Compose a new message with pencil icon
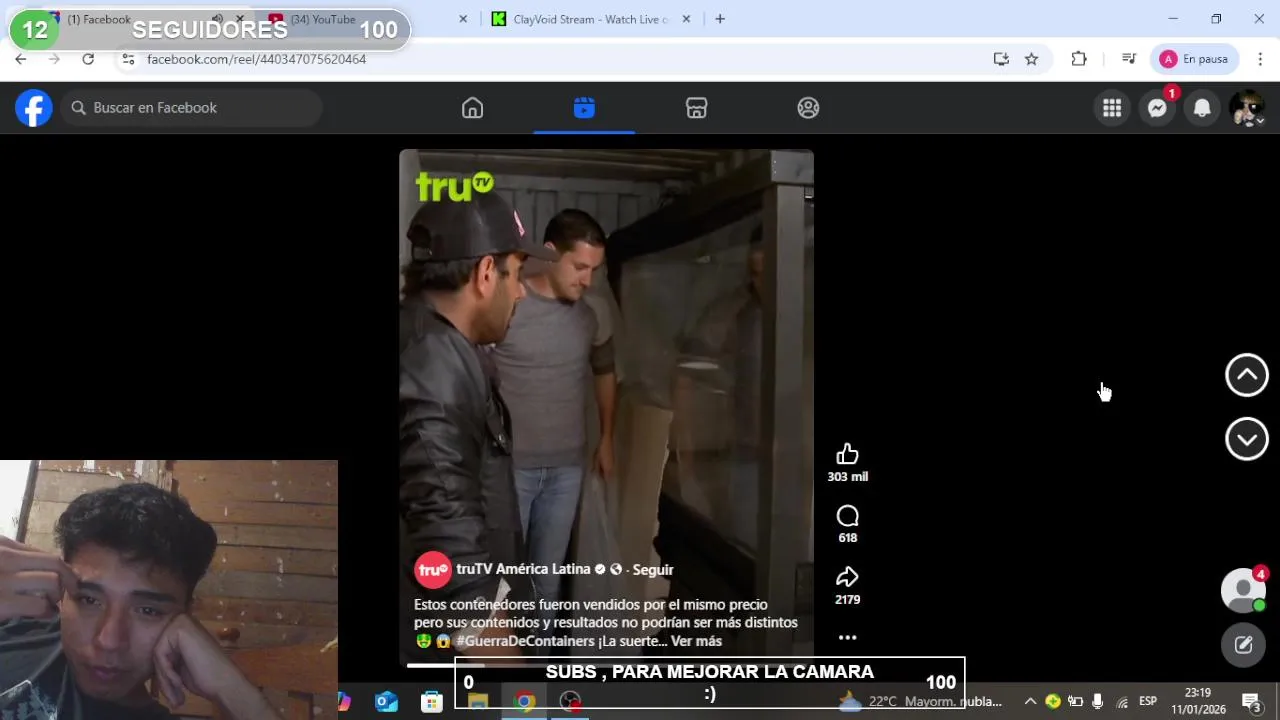Screen dimensions: 1280x720 tap(1243, 645)
